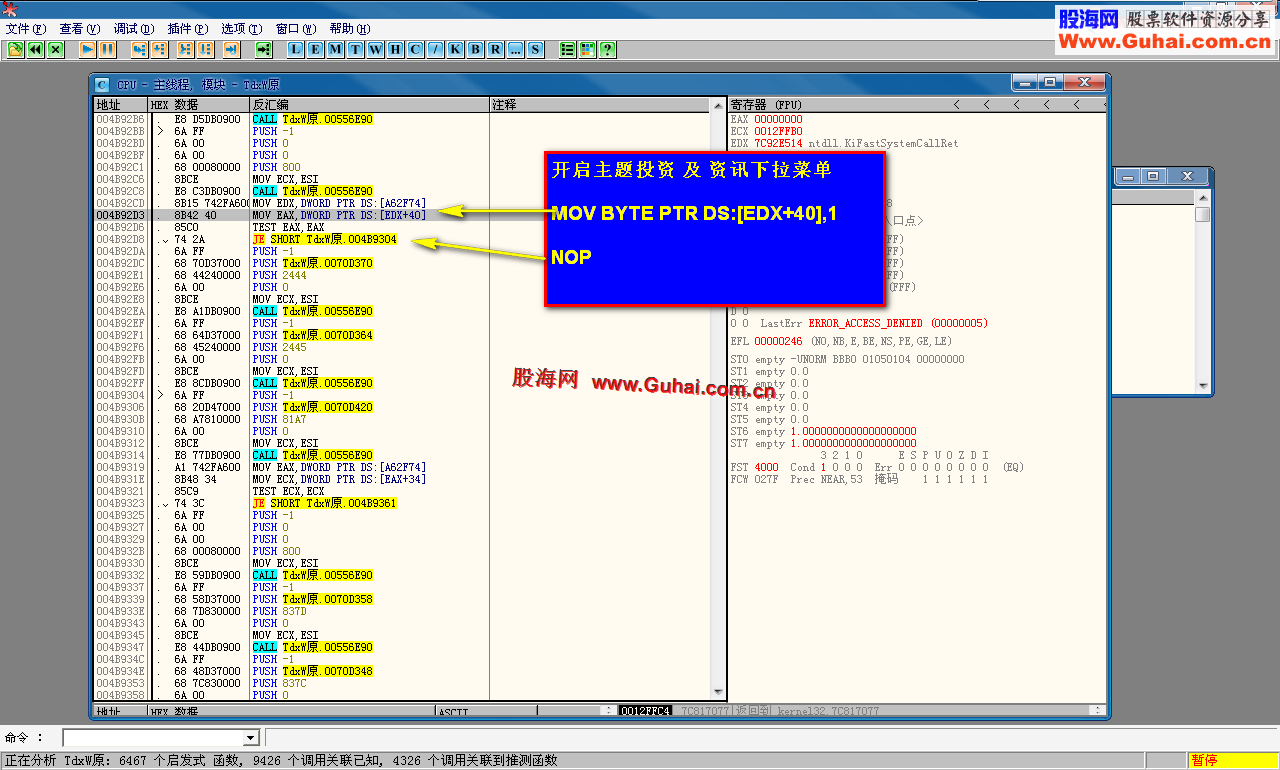Click the Trace into icon
Image resolution: width=1280 pixels, height=770 pixels.
pos(185,49)
